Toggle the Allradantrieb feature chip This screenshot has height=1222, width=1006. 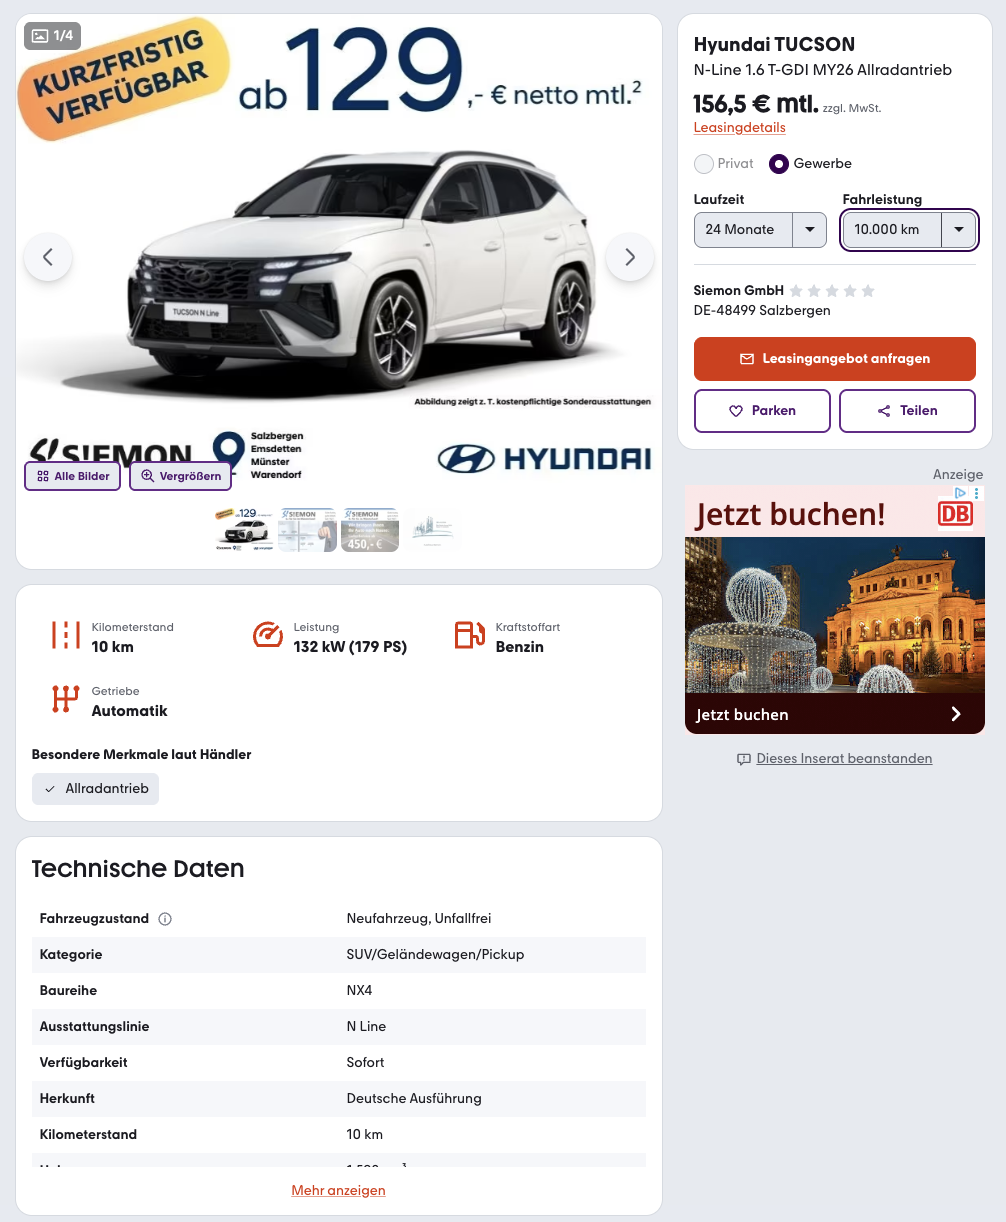coord(96,789)
